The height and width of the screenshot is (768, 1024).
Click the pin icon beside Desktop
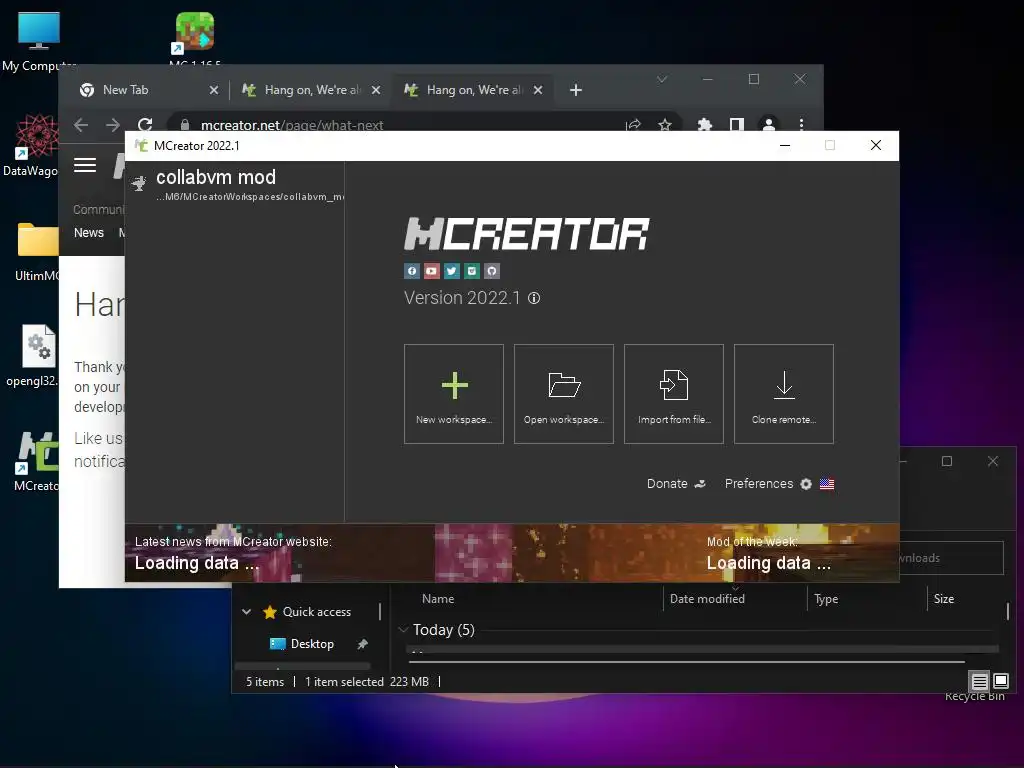click(x=362, y=644)
